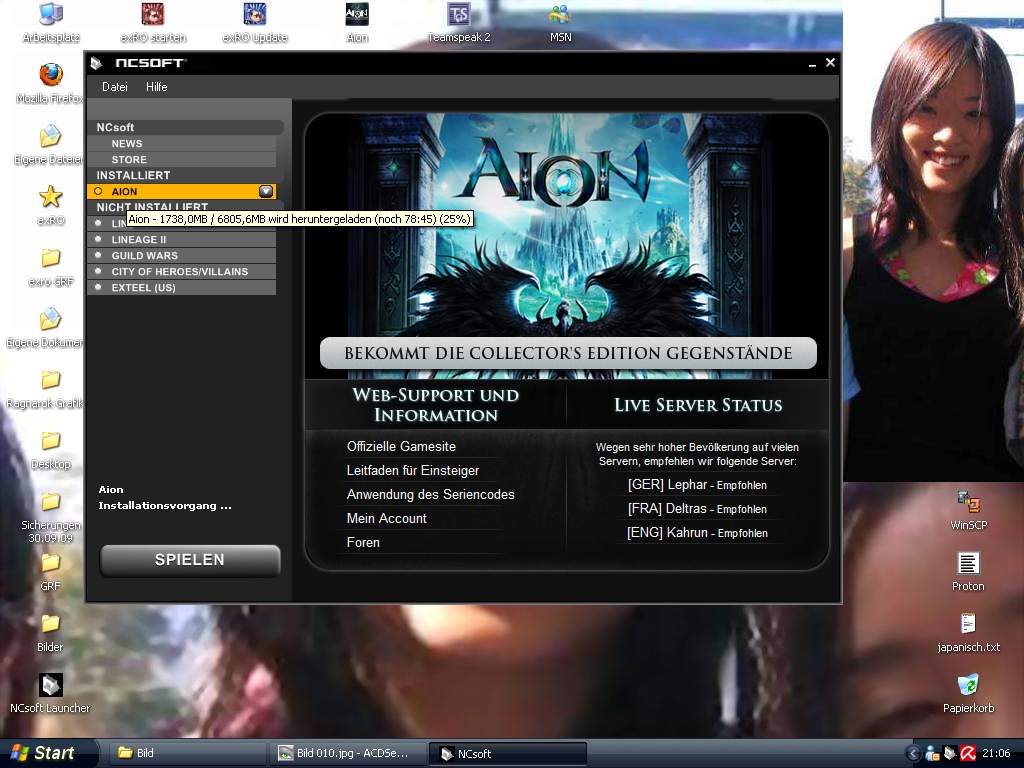This screenshot has height=768, width=1024.
Task: Expand the AION entry dropdown arrow
Action: [x=266, y=191]
